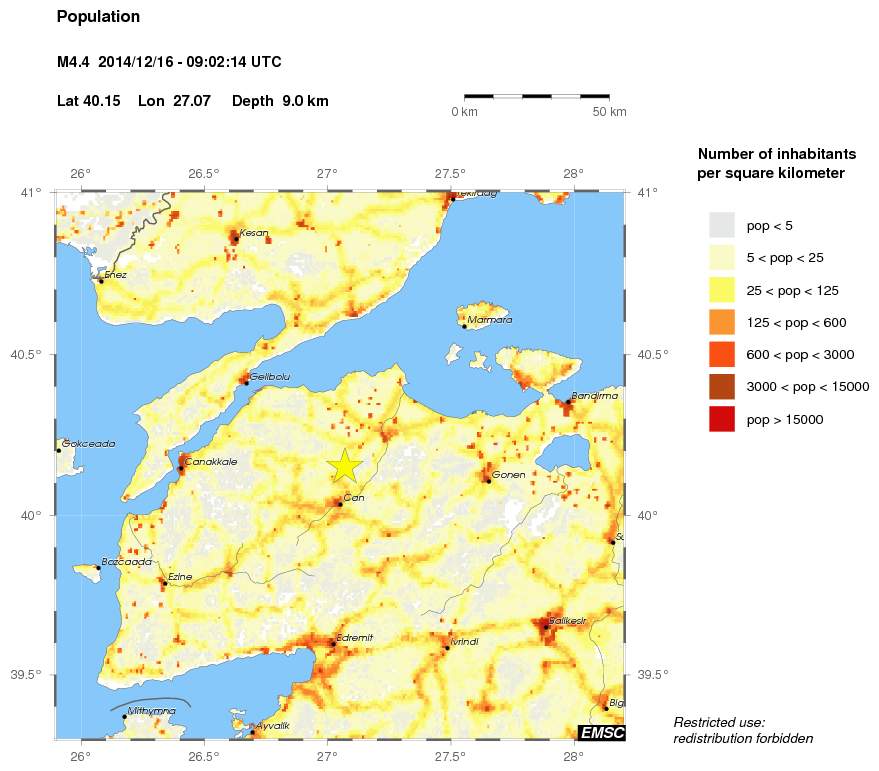Screen dimensions: 879x771
Task: Click the Can city marker dot
Action: (340, 504)
